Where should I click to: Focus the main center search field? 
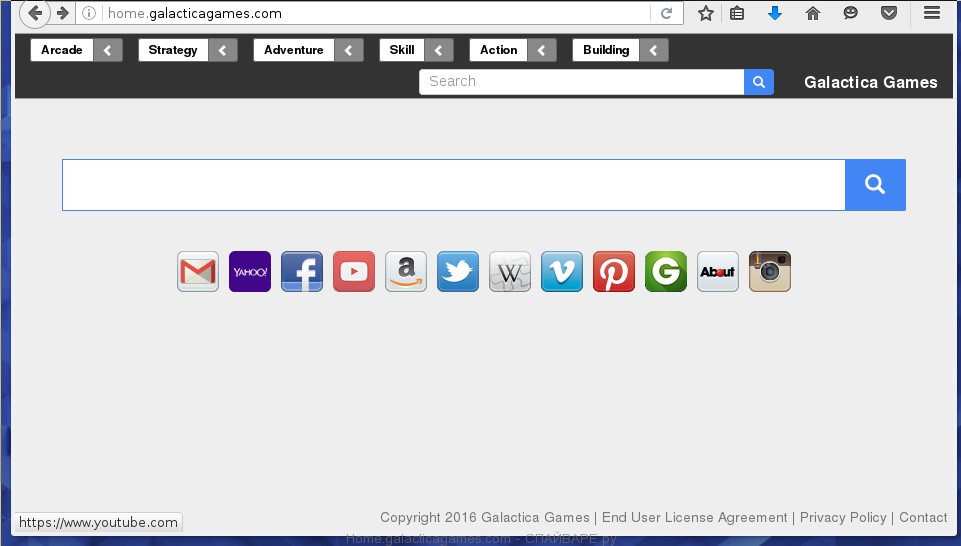click(x=453, y=185)
